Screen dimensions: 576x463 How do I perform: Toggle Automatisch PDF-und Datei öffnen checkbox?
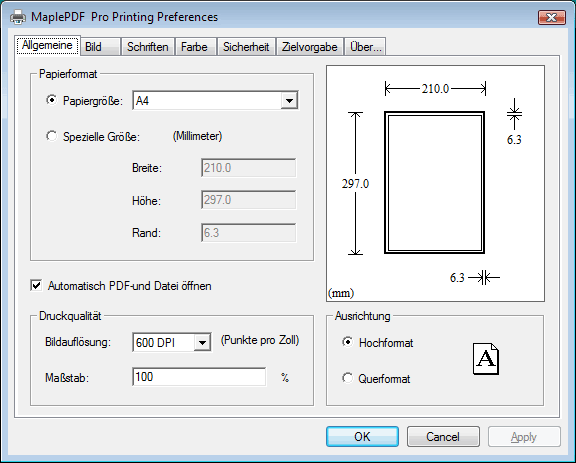[36, 286]
